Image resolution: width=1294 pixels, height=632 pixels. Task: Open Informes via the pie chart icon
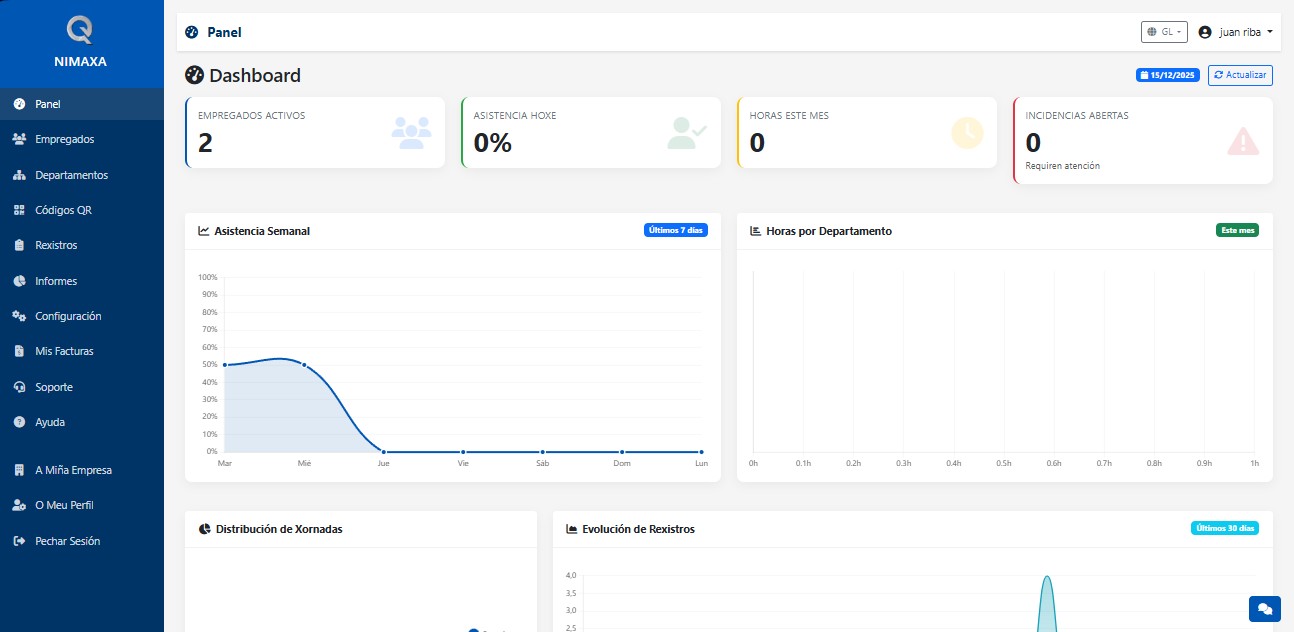tap(19, 281)
